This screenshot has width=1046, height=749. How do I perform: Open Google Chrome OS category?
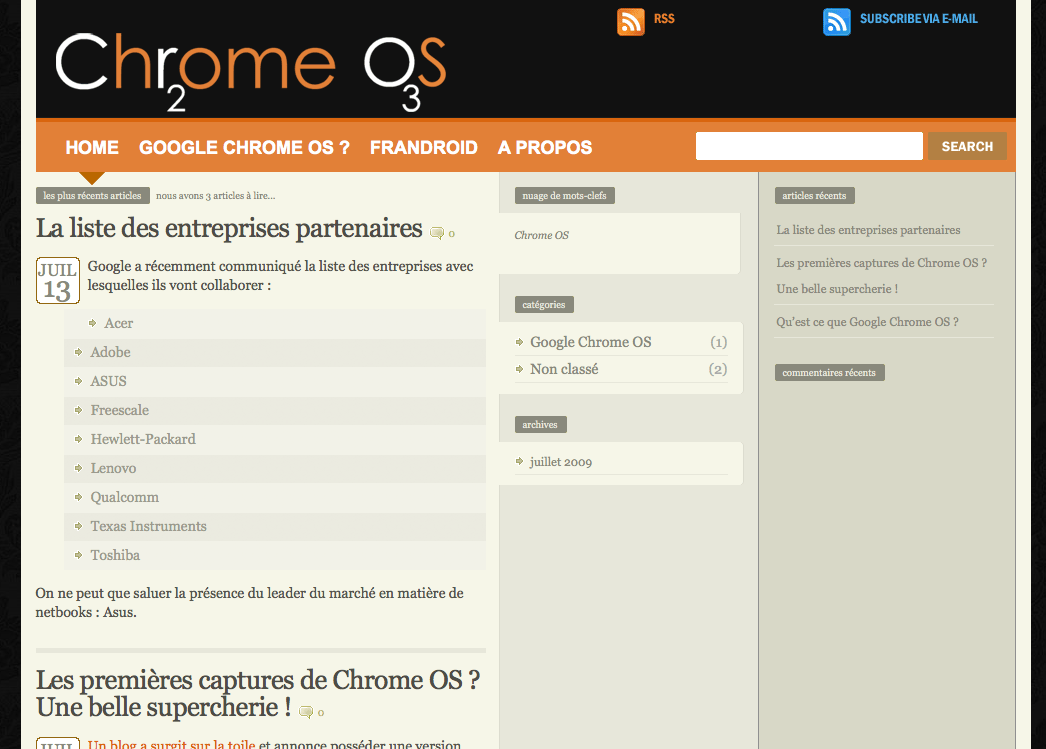[x=590, y=342]
